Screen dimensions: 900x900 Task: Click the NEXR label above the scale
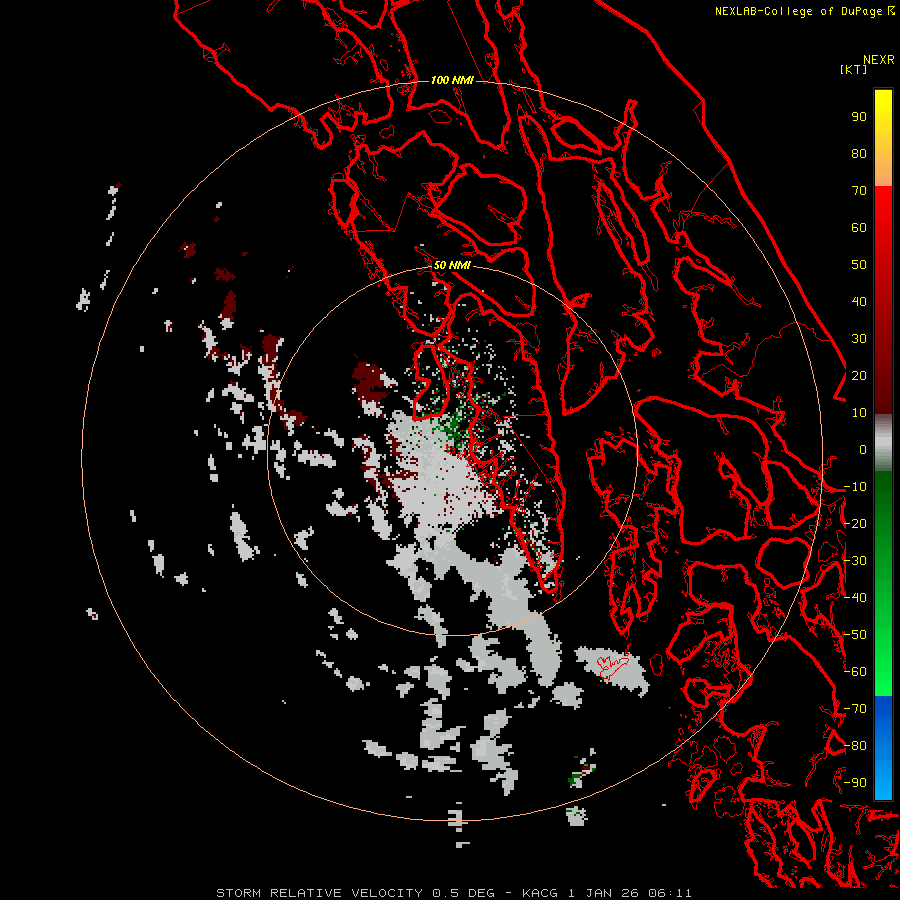click(878, 60)
